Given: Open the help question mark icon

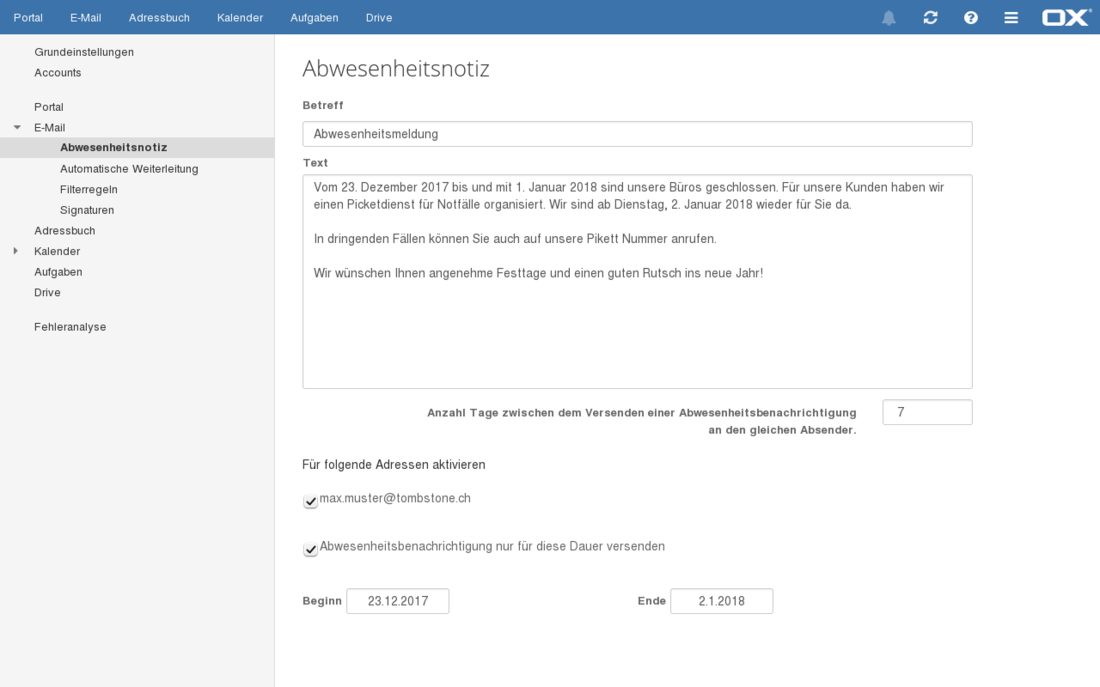Looking at the screenshot, I should (970, 18).
